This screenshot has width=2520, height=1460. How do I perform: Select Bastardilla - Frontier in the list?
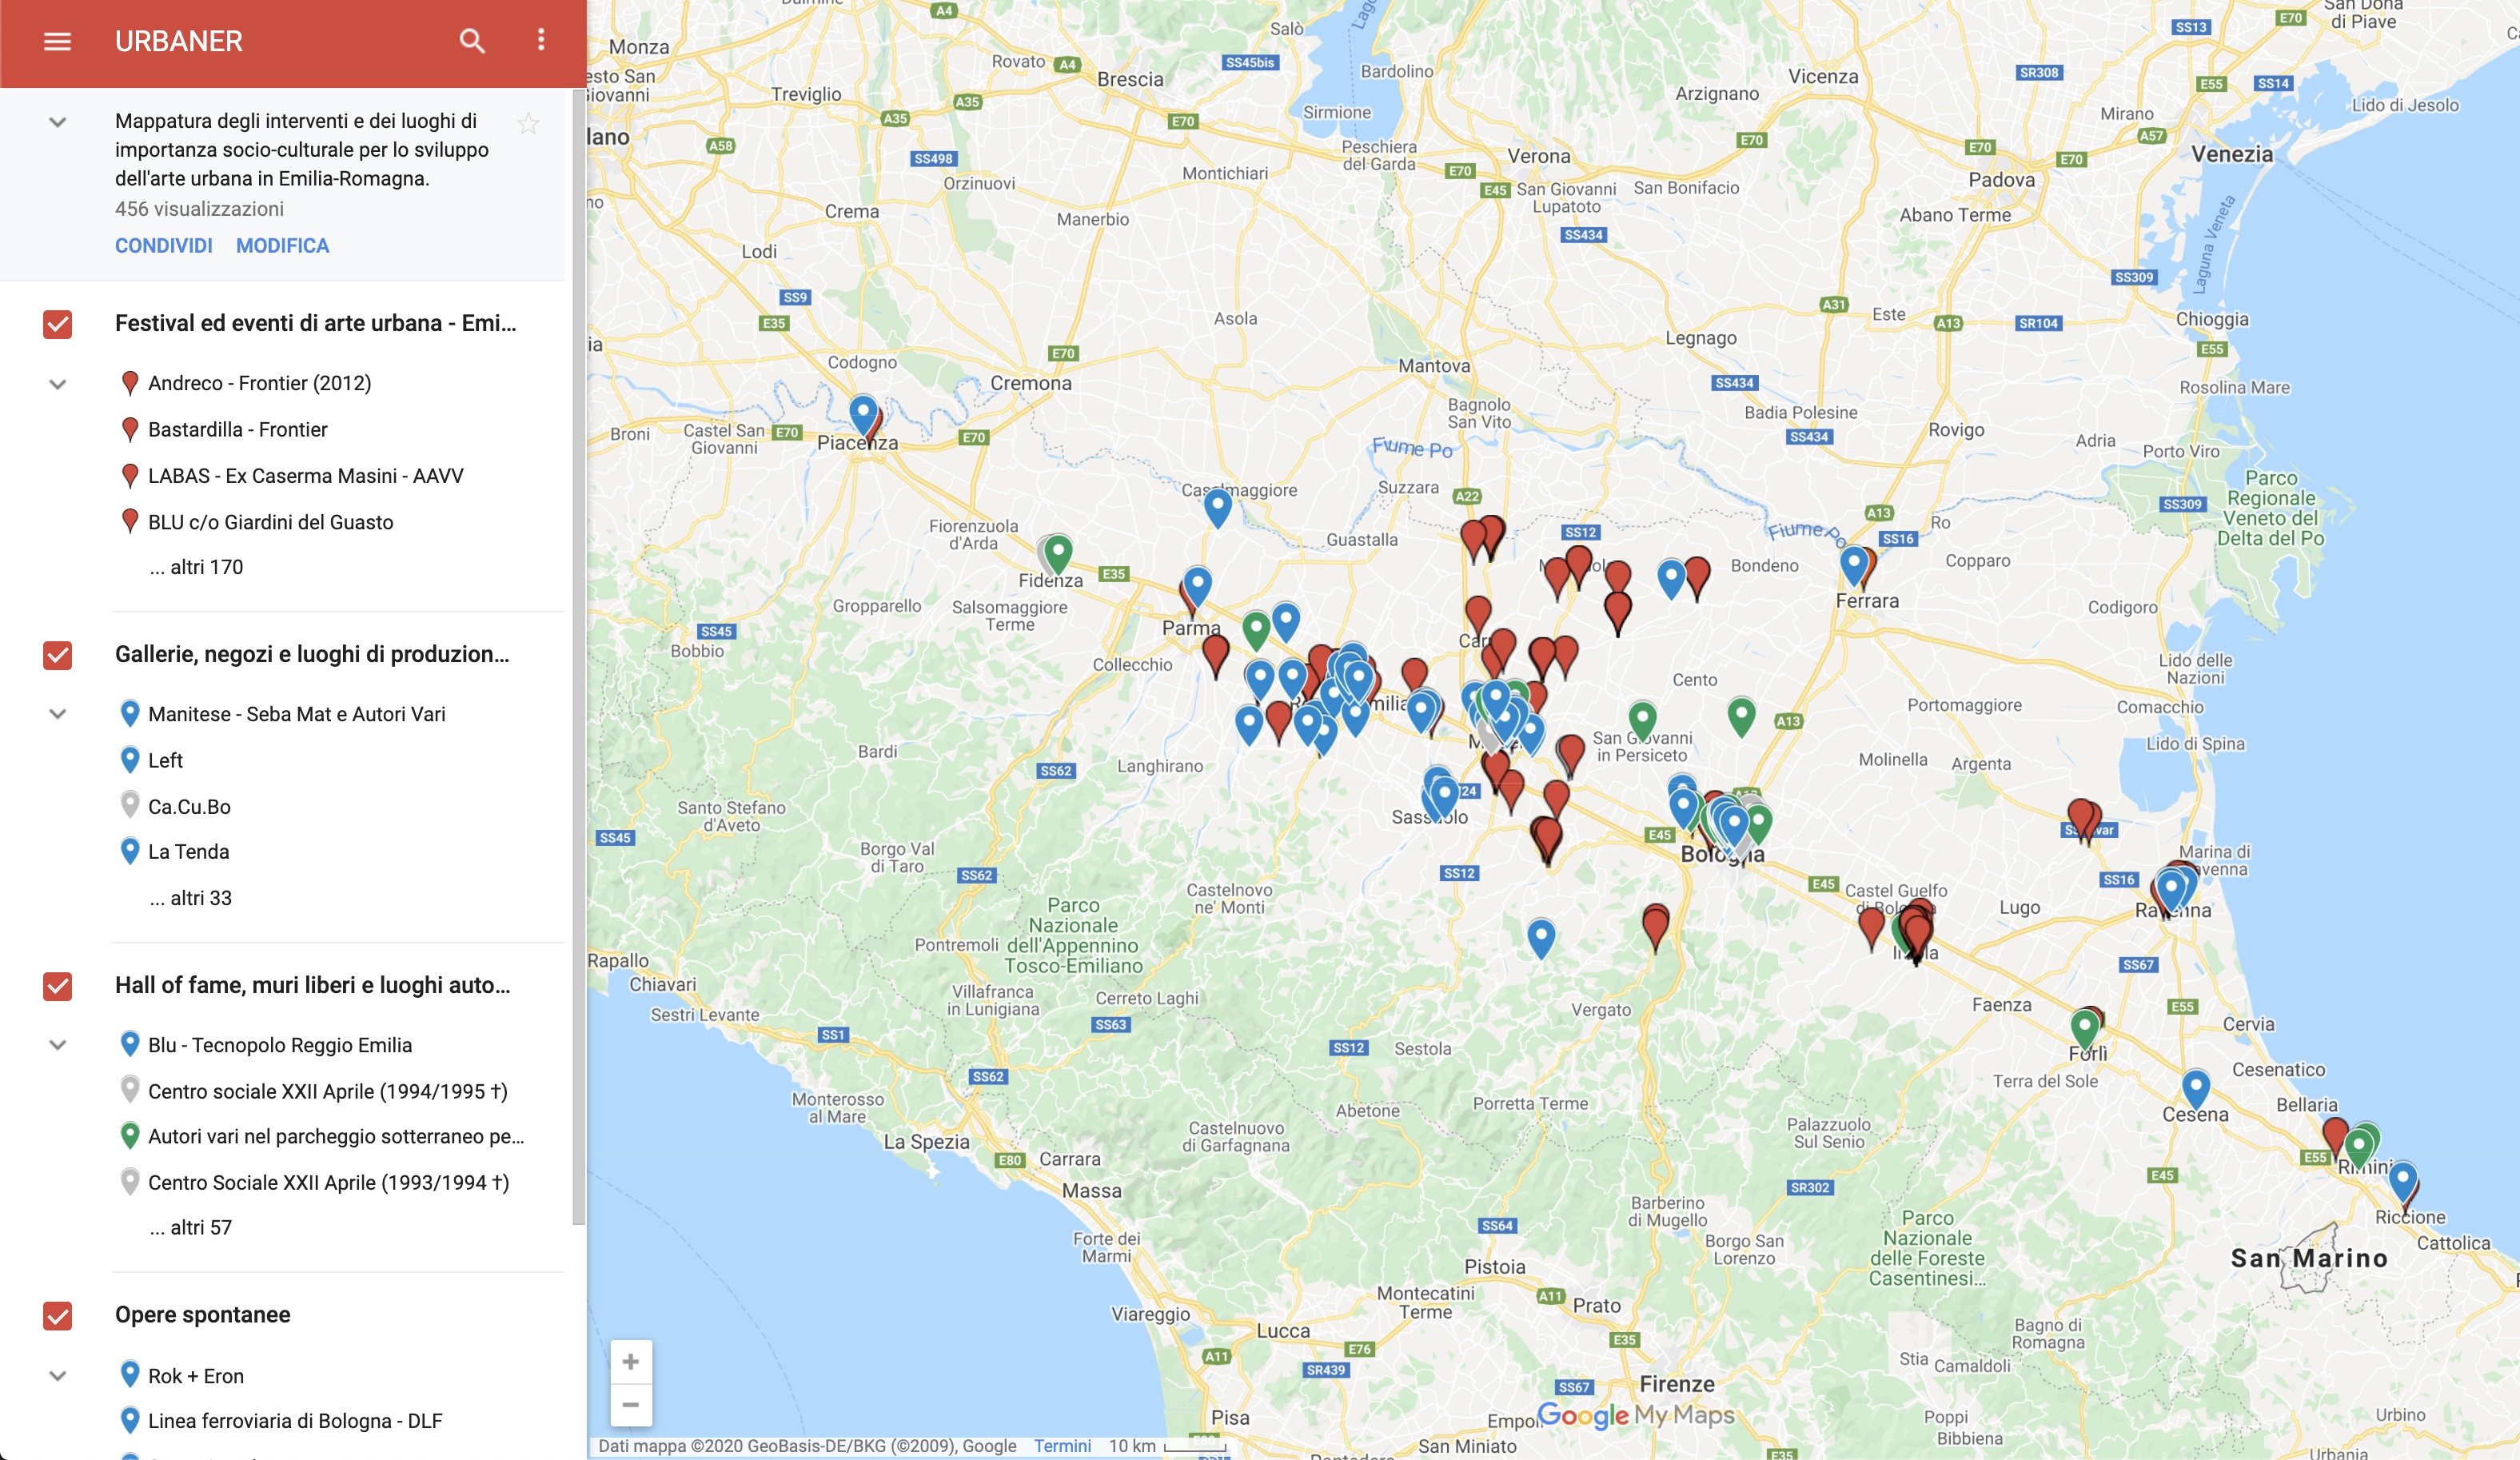coord(237,429)
